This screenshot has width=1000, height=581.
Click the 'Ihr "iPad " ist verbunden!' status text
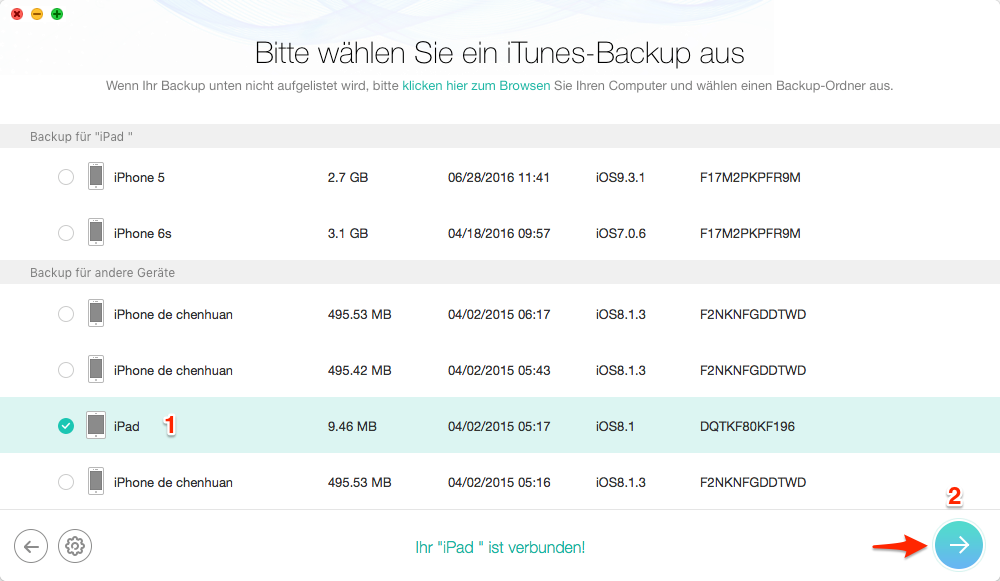[x=500, y=547]
